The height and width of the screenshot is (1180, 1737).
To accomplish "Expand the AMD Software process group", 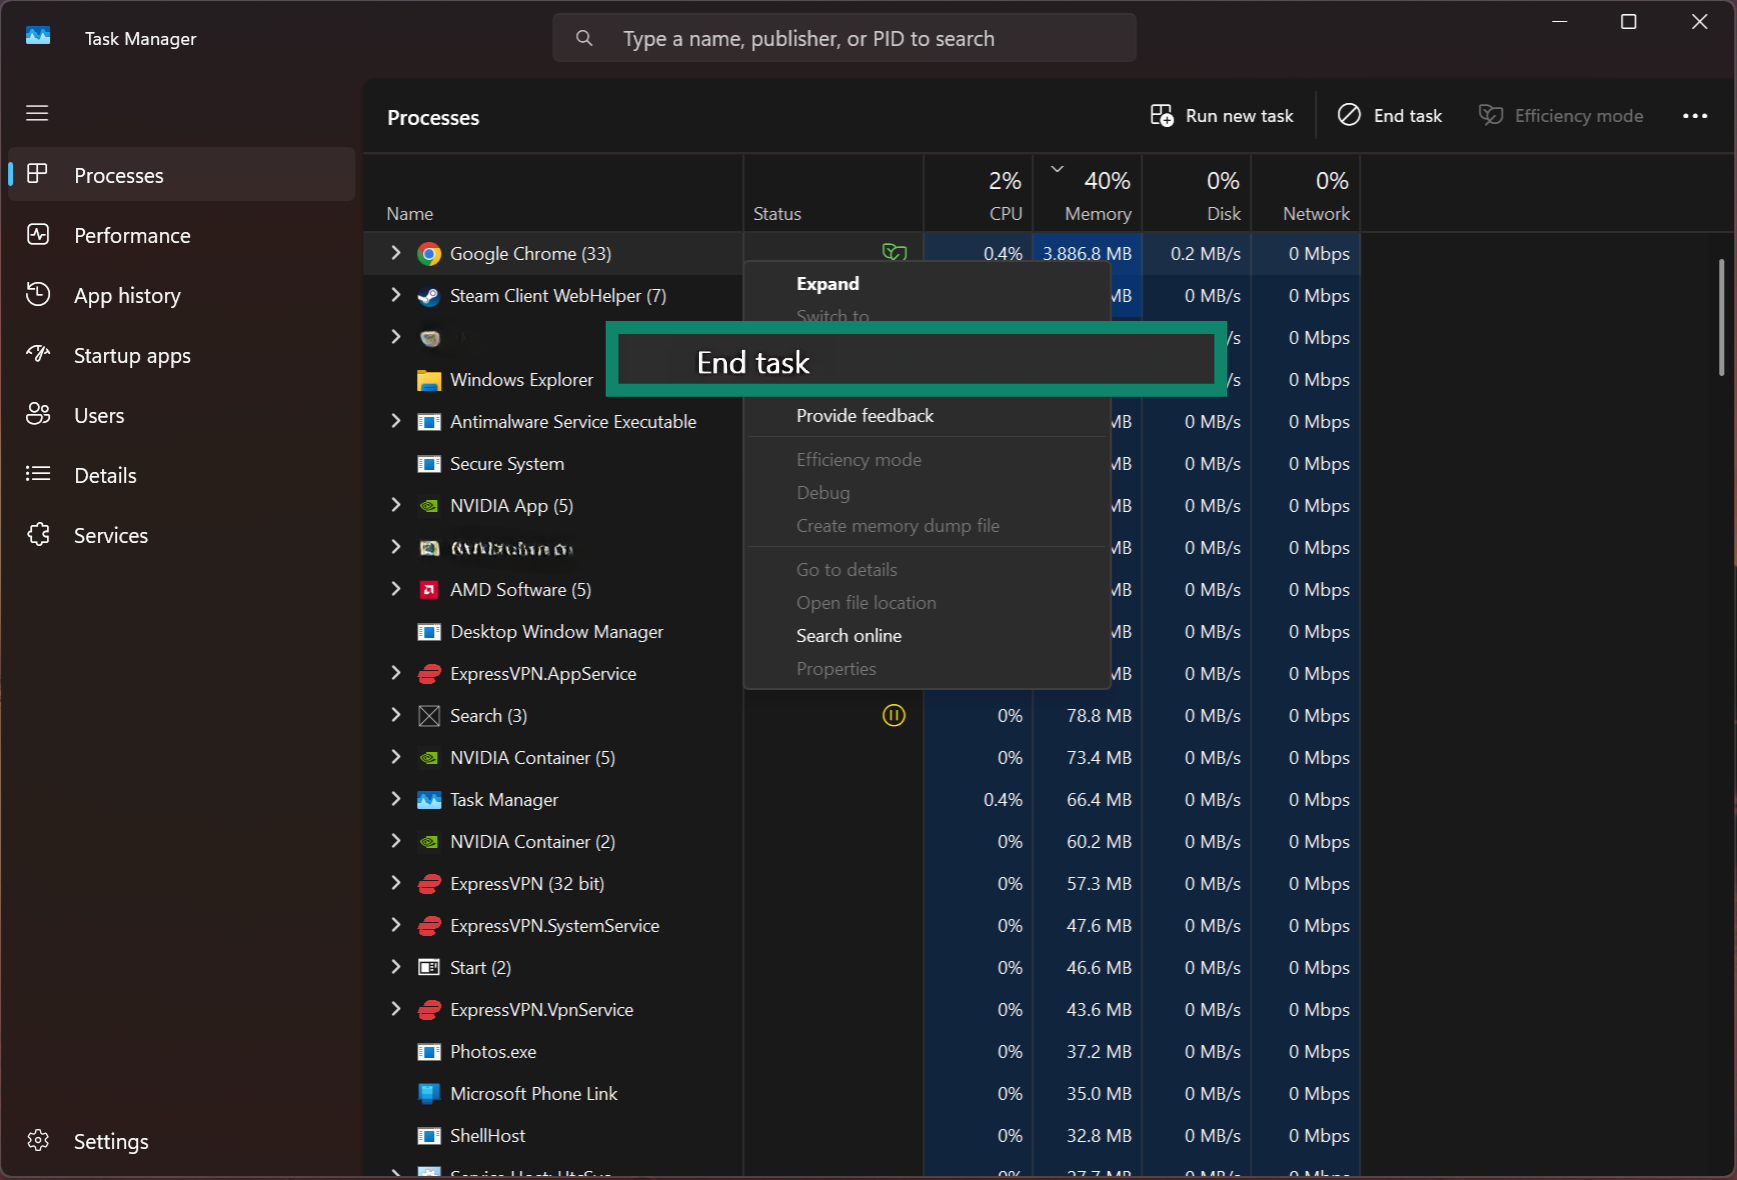I will click(395, 589).
